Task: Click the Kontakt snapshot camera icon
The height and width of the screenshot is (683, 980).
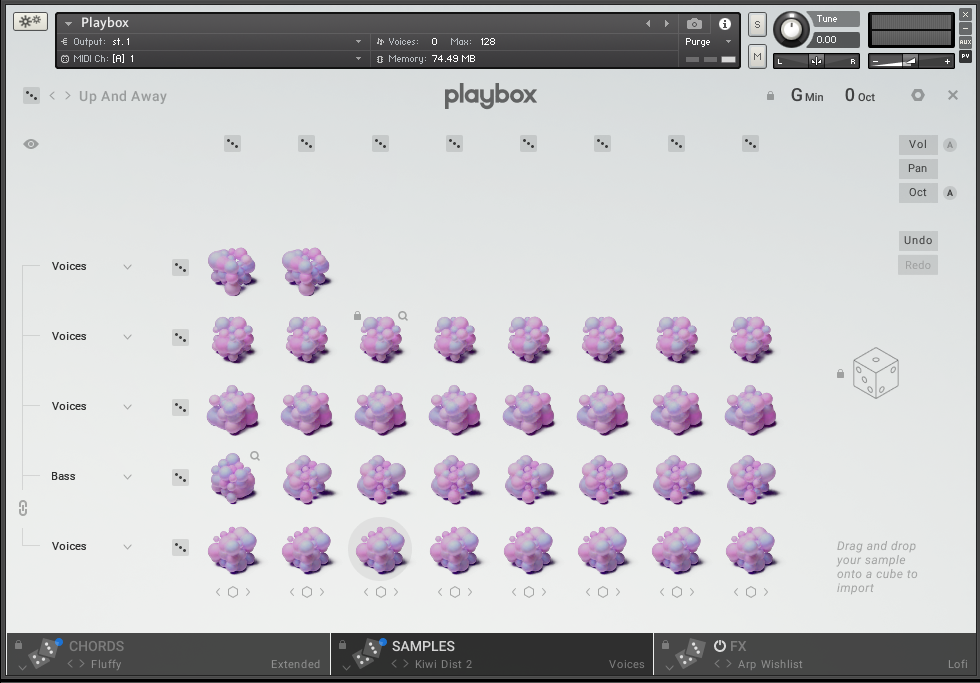Action: pyautogui.click(x=694, y=24)
